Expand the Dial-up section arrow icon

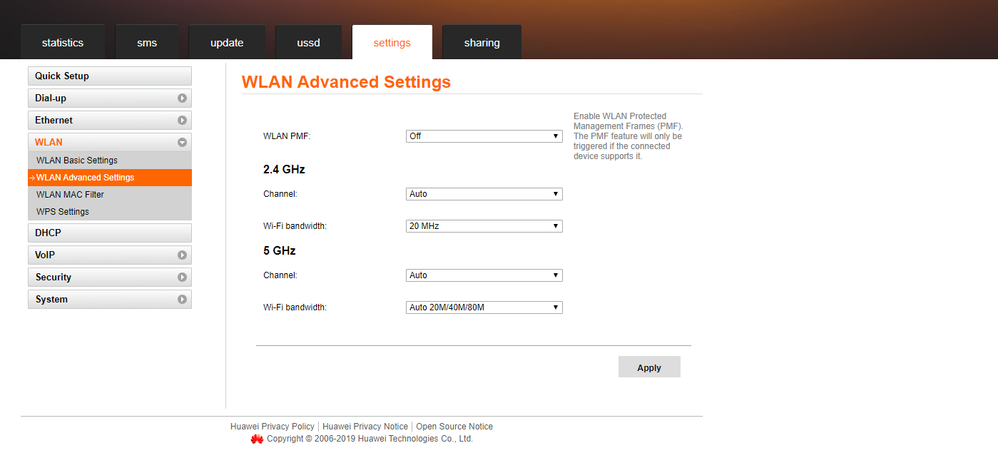point(182,99)
